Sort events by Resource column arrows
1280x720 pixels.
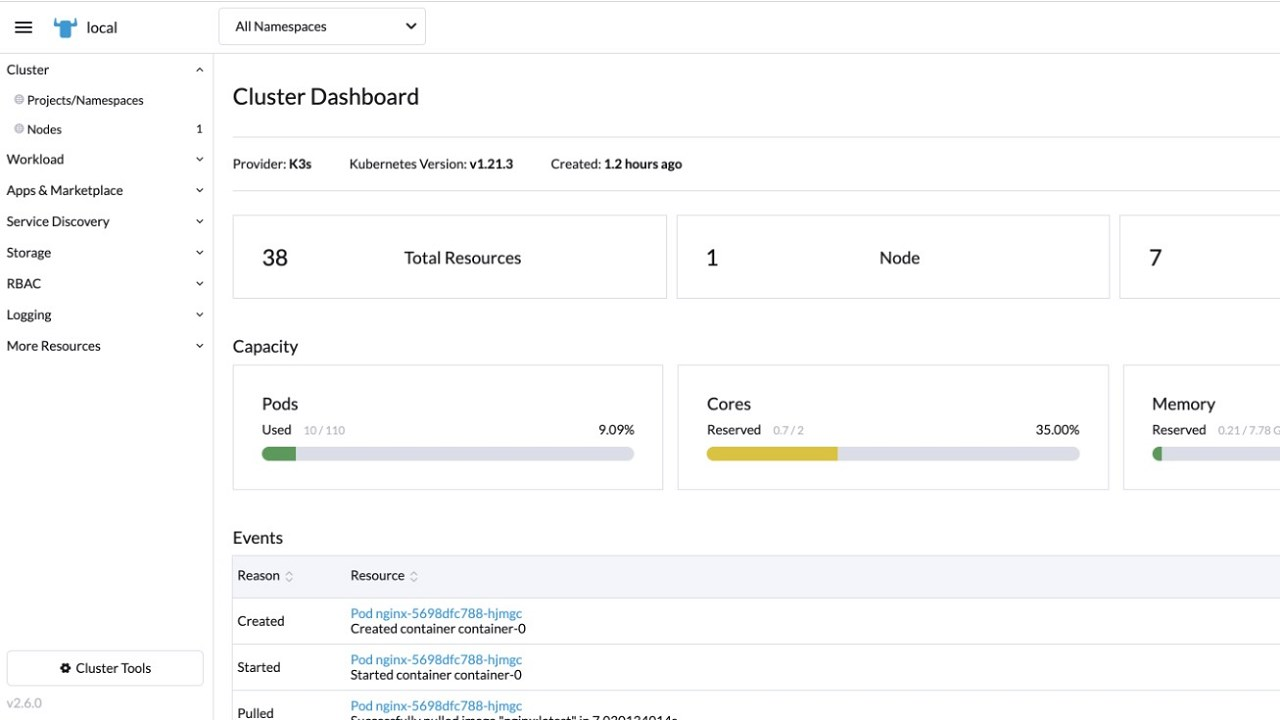point(414,576)
